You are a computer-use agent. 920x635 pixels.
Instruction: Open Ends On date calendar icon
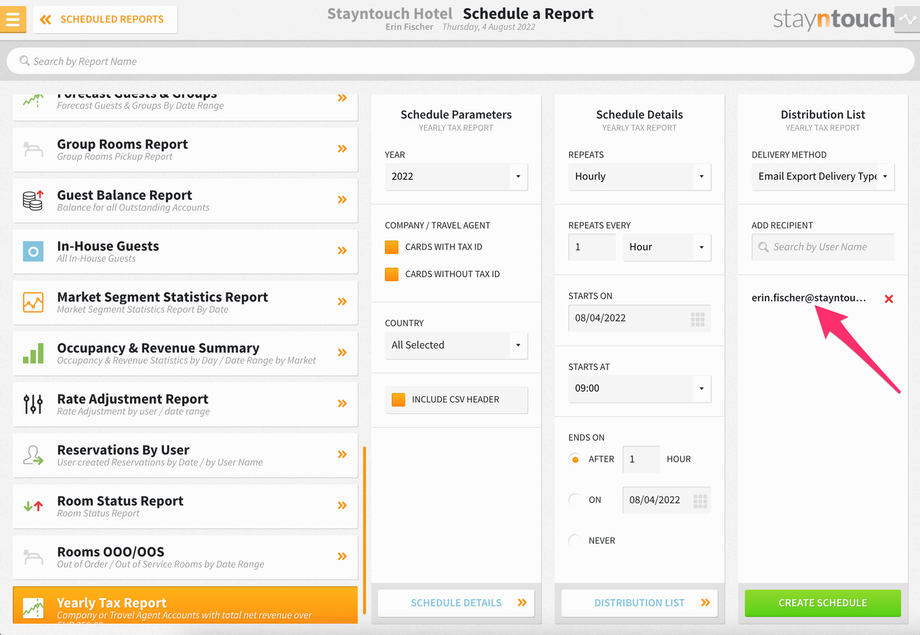point(700,501)
